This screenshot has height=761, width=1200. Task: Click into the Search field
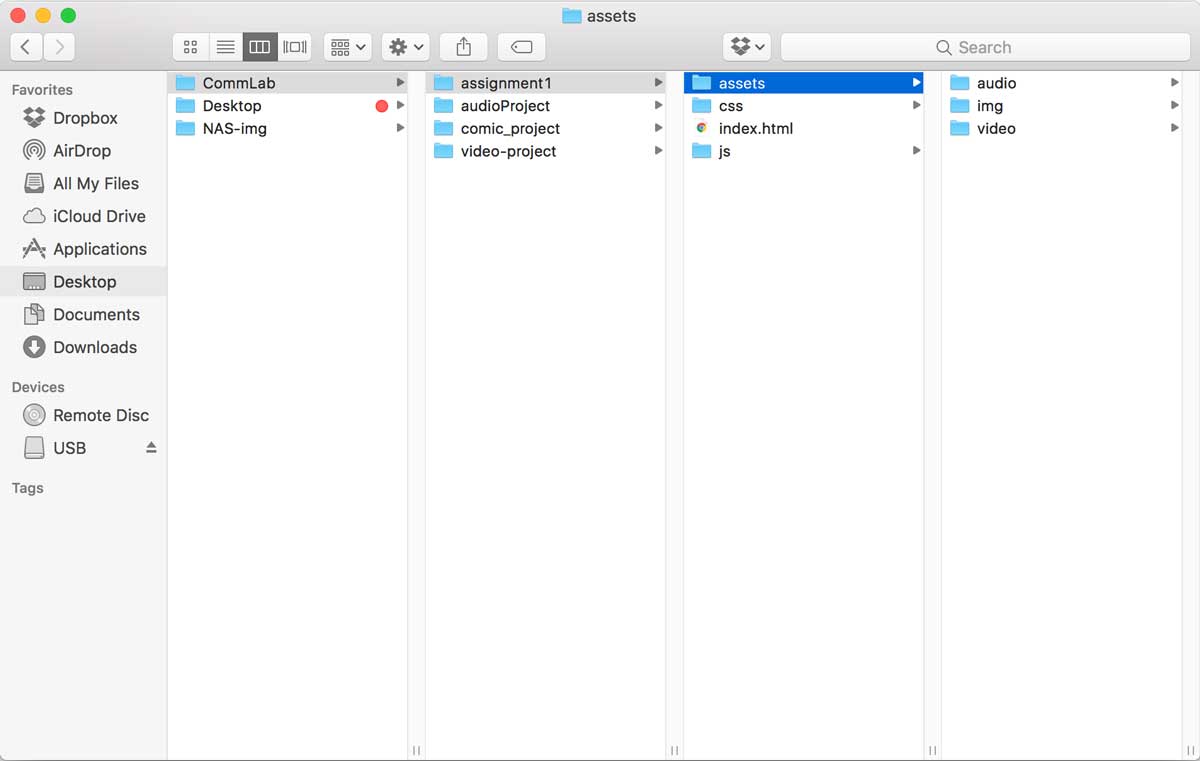coord(985,47)
